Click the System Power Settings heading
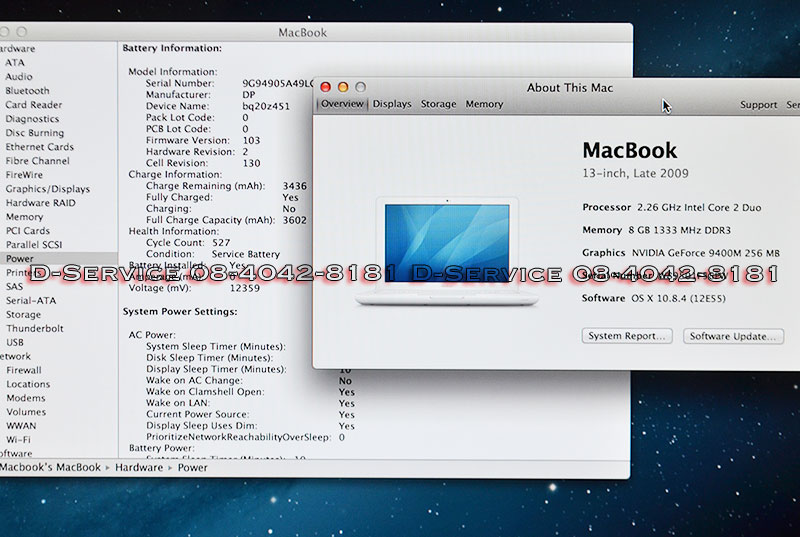800x537 pixels. pos(180,312)
